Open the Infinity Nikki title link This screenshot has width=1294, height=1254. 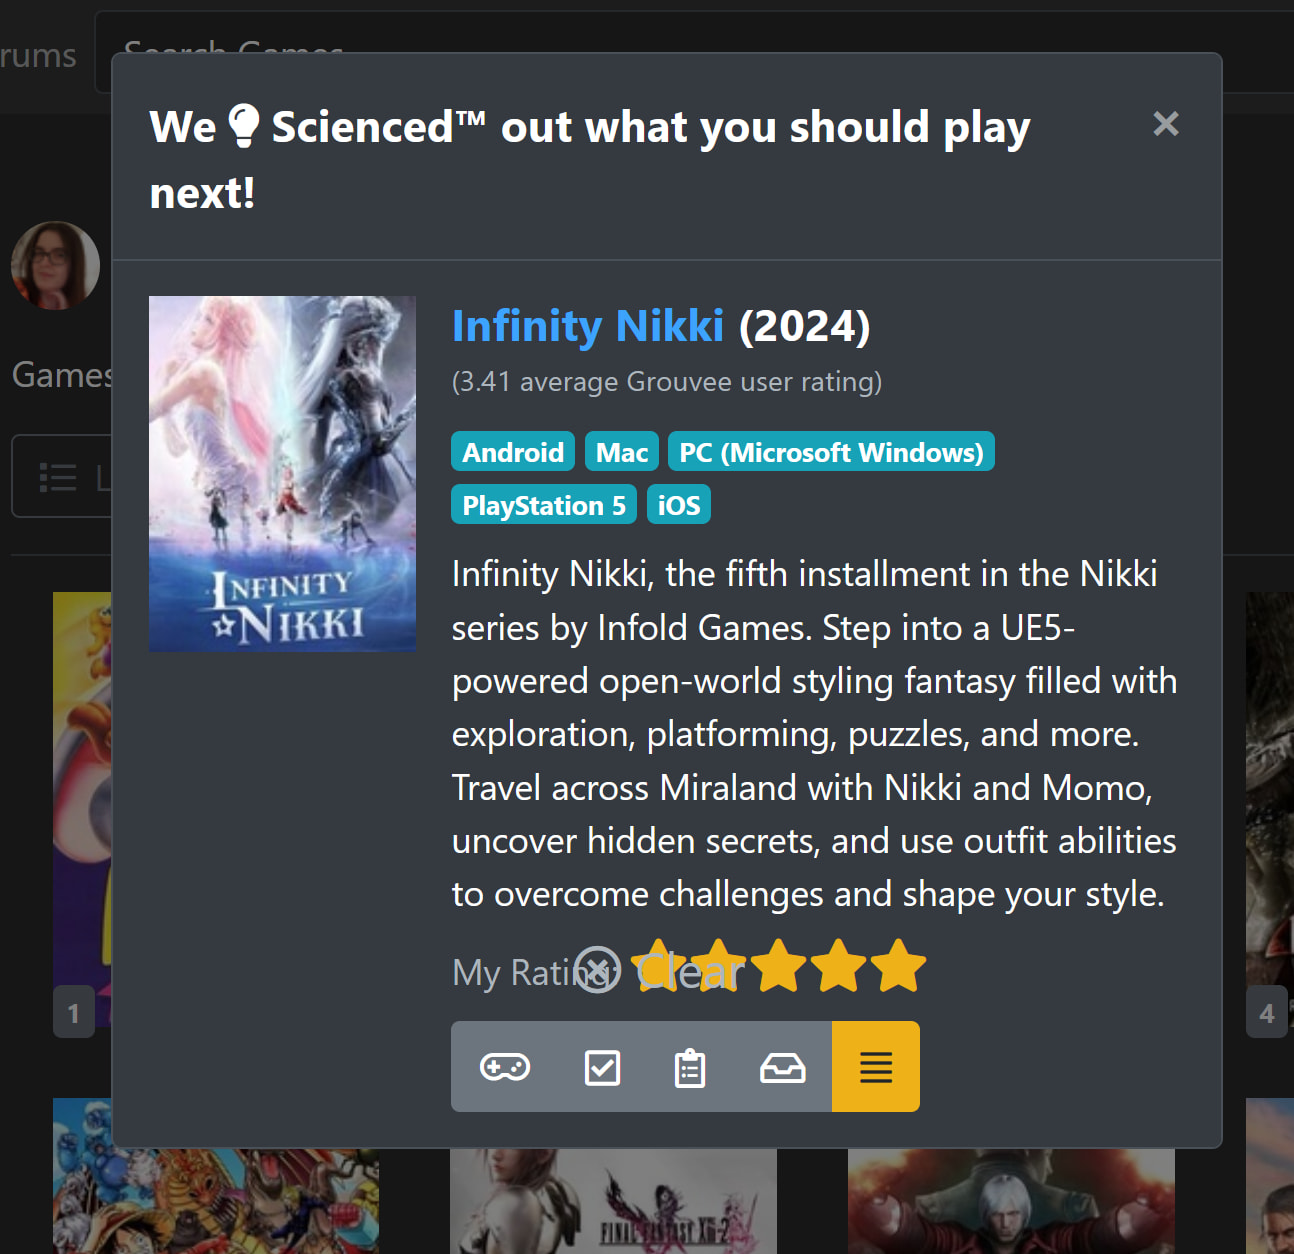pyautogui.click(x=588, y=326)
